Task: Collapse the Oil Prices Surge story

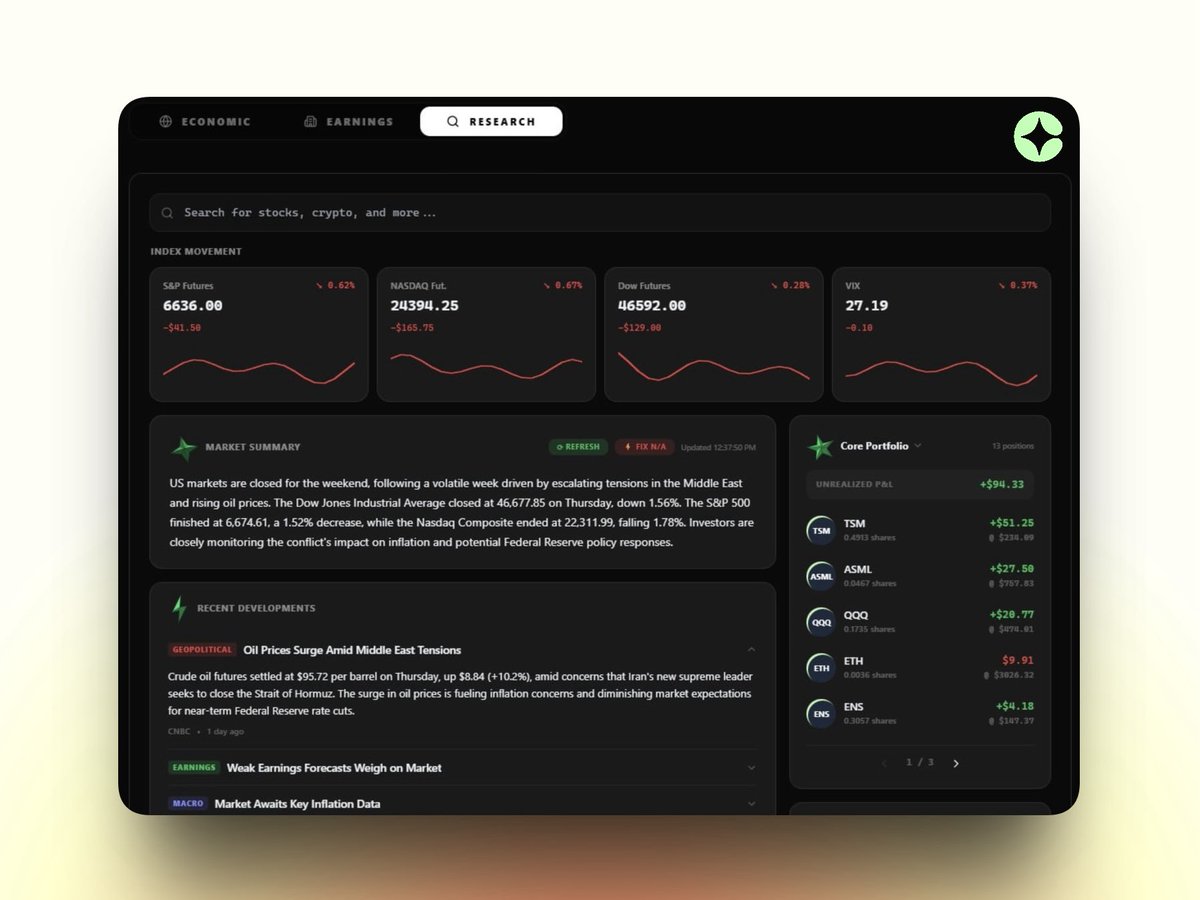Action: [x=751, y=650]
